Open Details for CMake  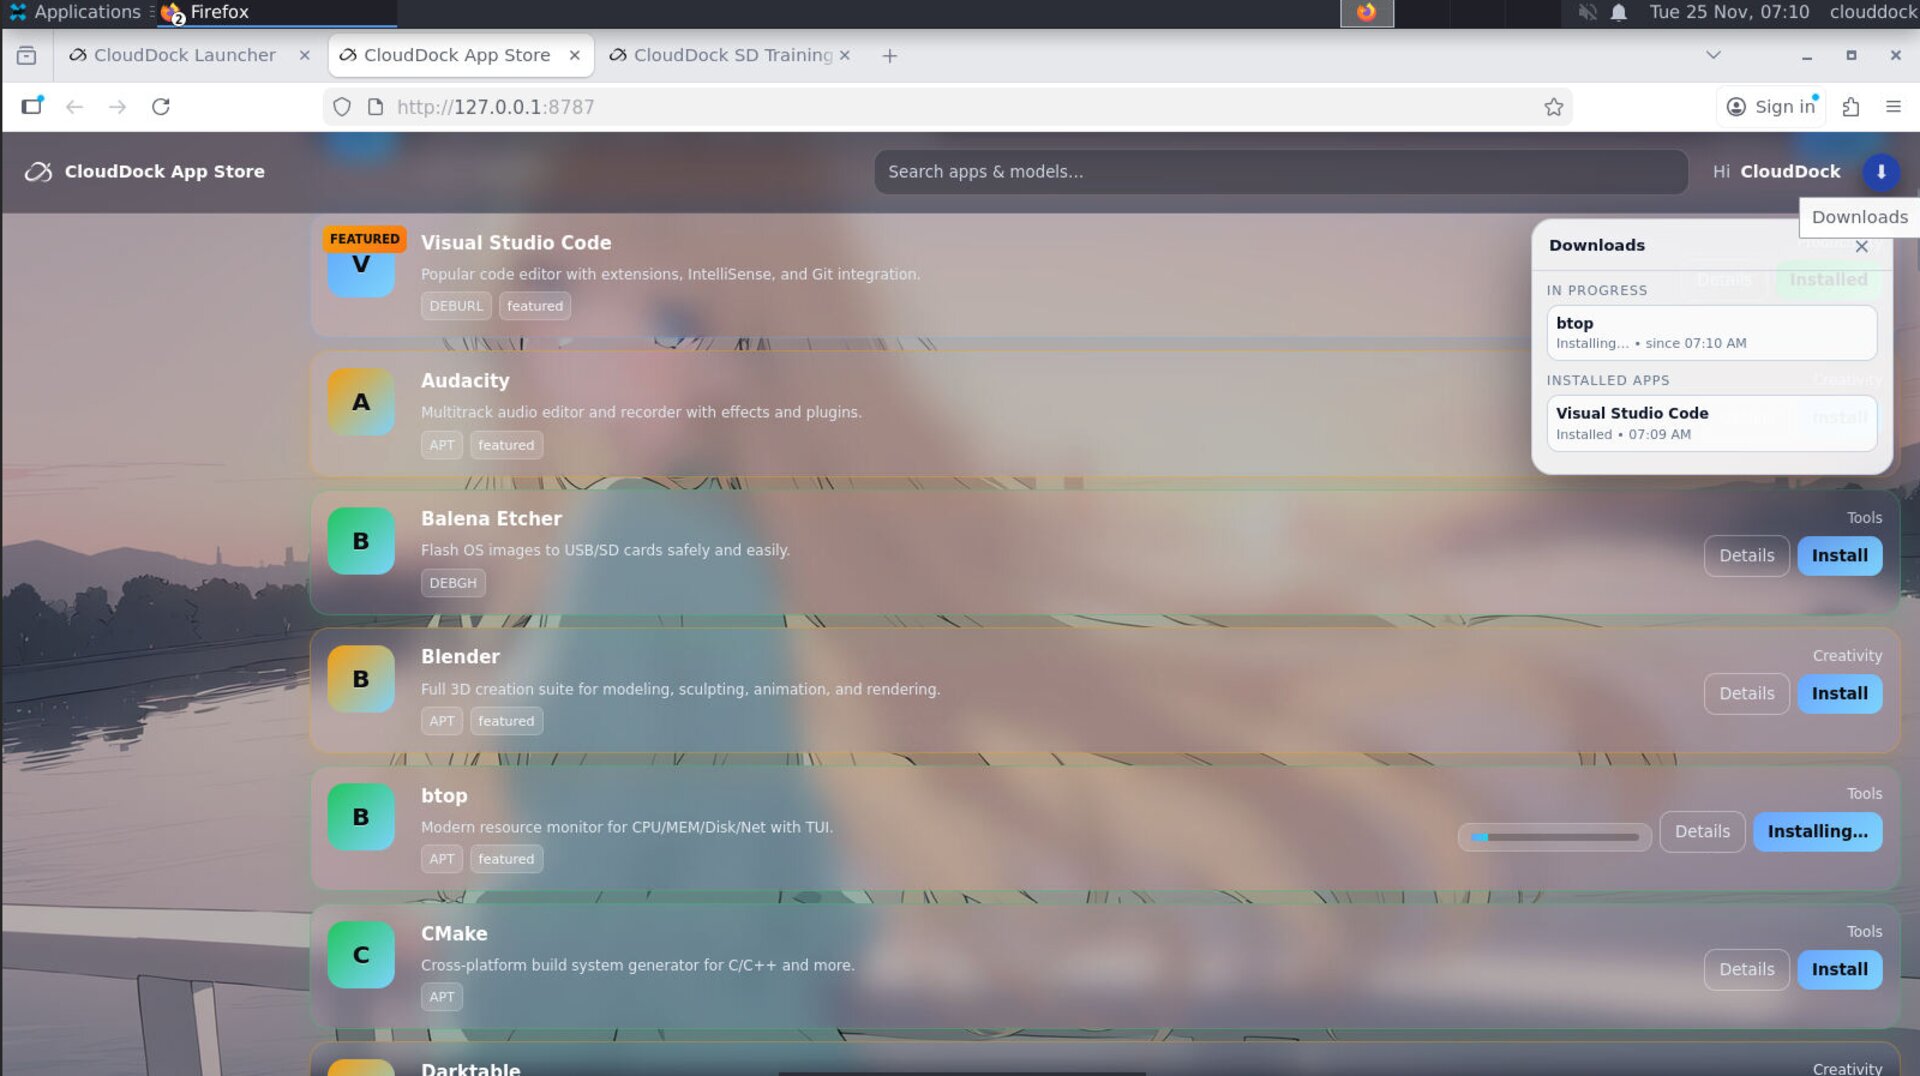[x=1746, y=970]
